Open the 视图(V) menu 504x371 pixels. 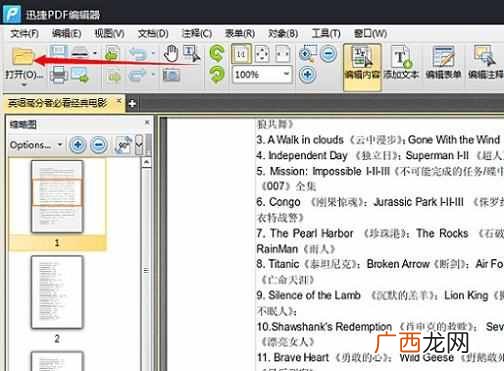[x=110, y=33]
